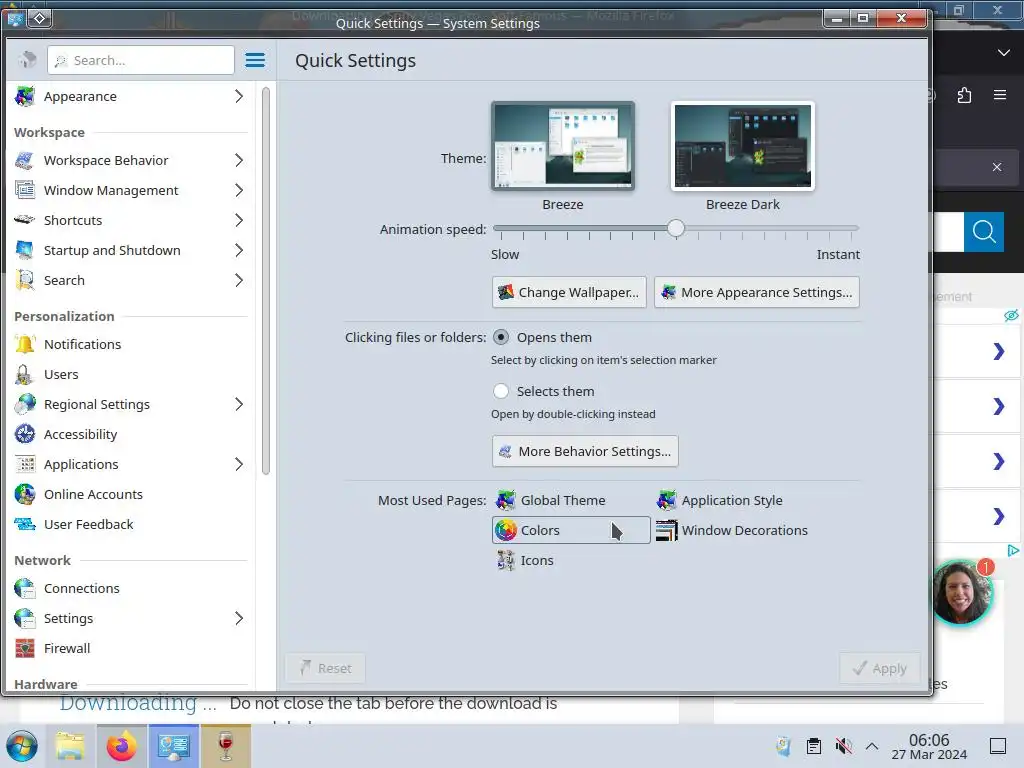Open the hamburger menu beside the search field
Viewport: 1024px width, 768px height.
tap(255, 60)
